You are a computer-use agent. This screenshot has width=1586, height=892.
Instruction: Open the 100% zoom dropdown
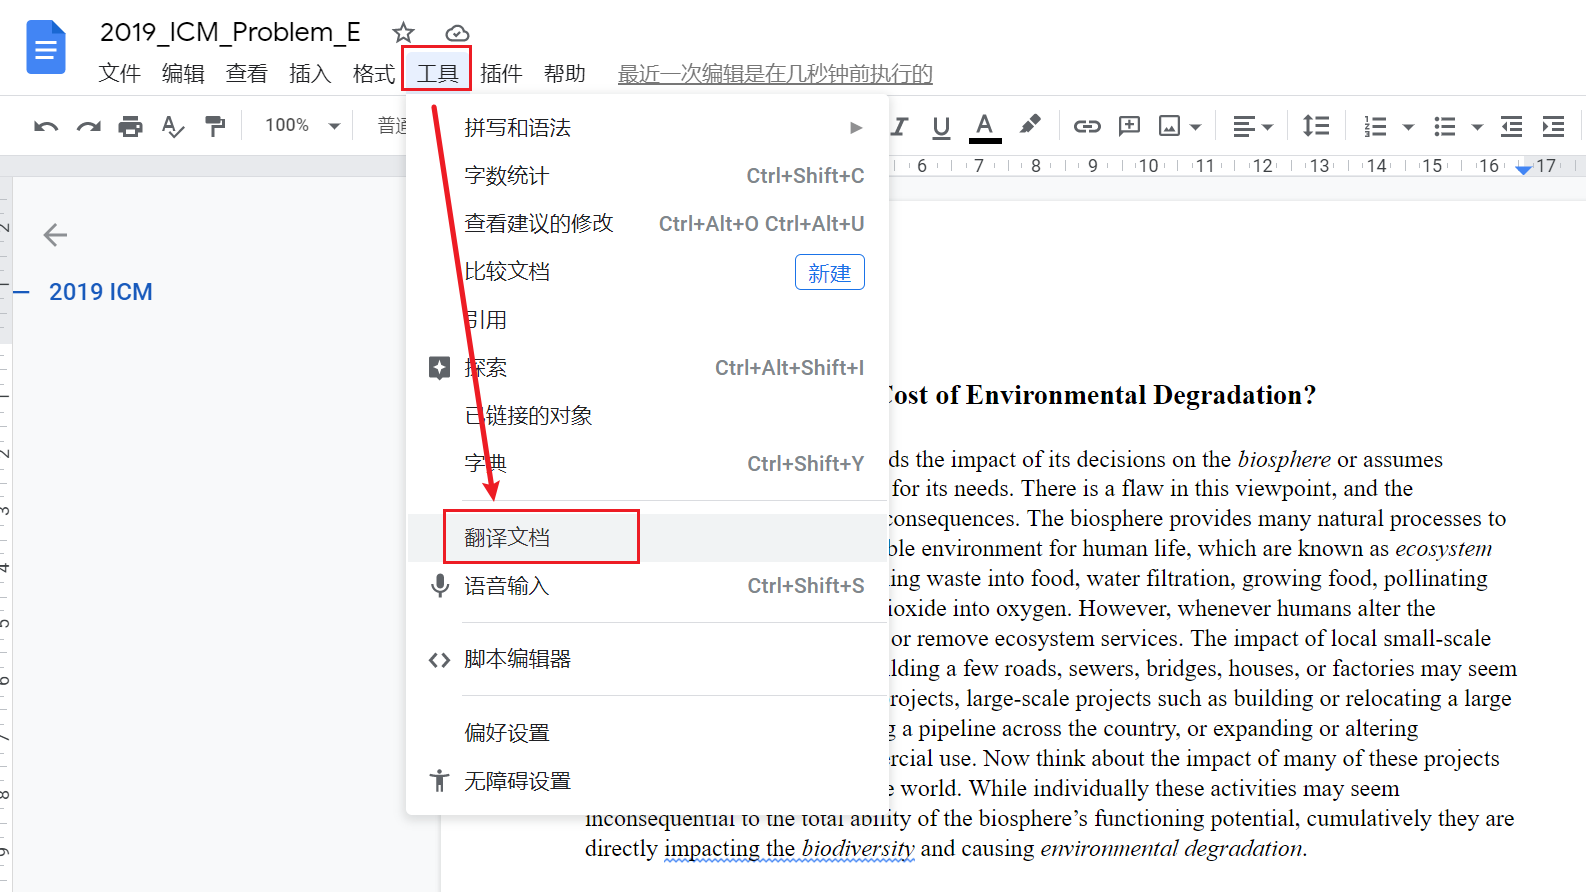302,125
